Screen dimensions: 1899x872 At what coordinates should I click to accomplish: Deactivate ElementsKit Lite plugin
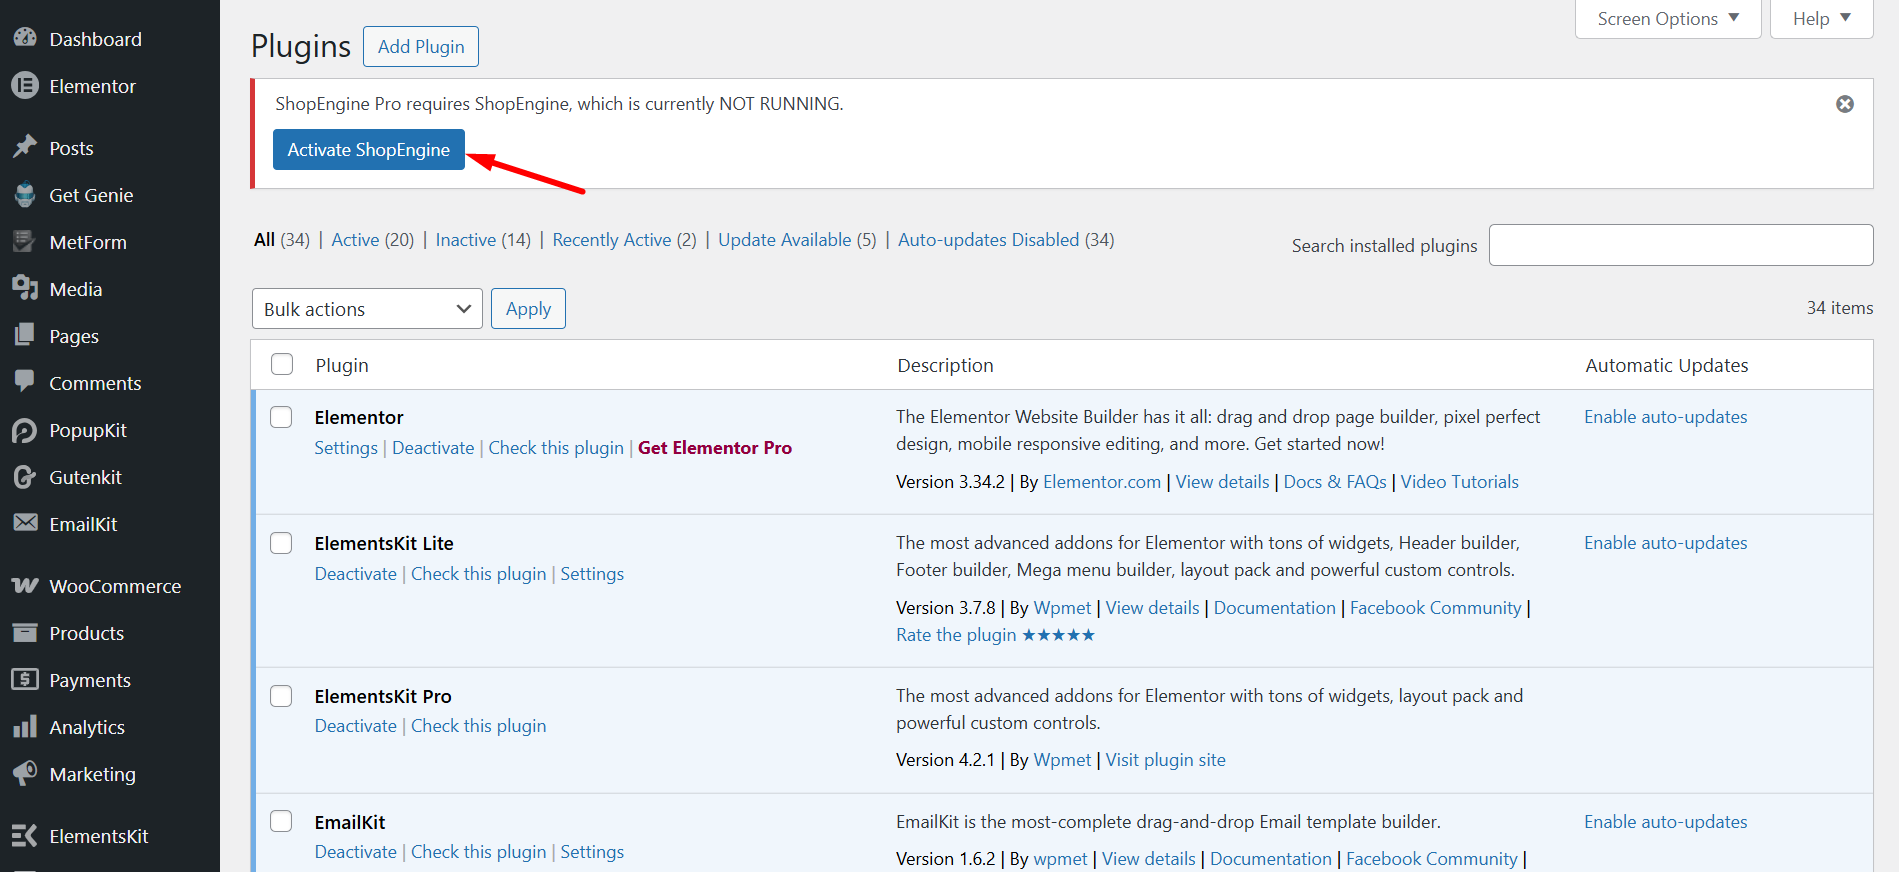tap(356, 574)
